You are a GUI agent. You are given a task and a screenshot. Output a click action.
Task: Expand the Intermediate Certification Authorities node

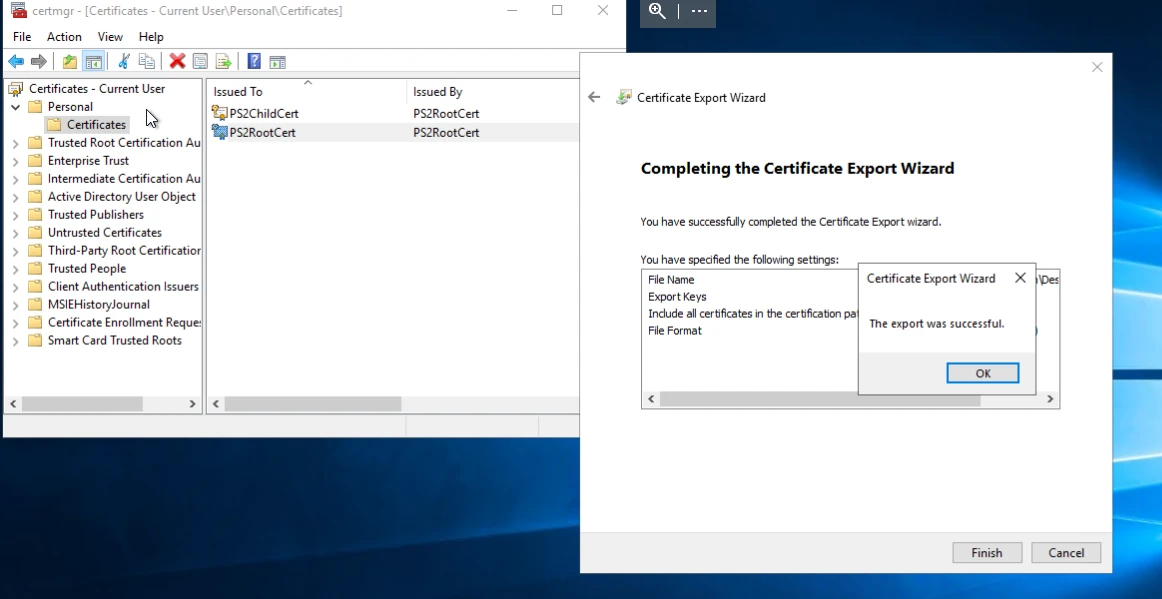click(x=17, y=178)
